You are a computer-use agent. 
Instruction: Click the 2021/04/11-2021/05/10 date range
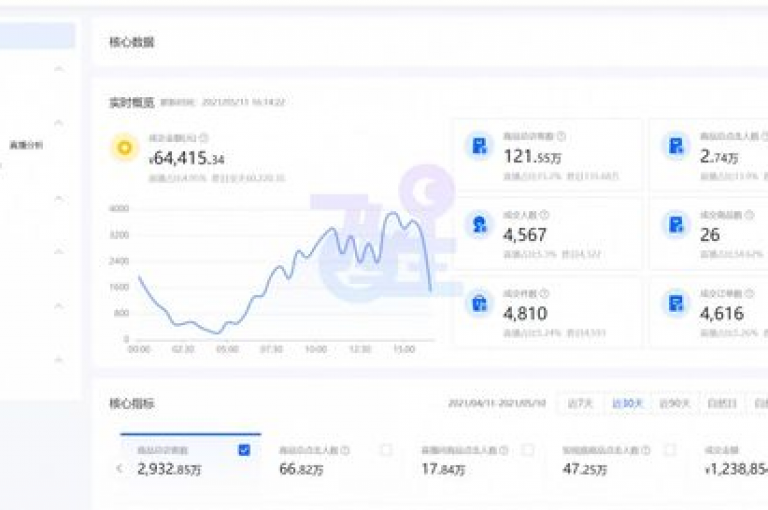click(x=497, y=403)
